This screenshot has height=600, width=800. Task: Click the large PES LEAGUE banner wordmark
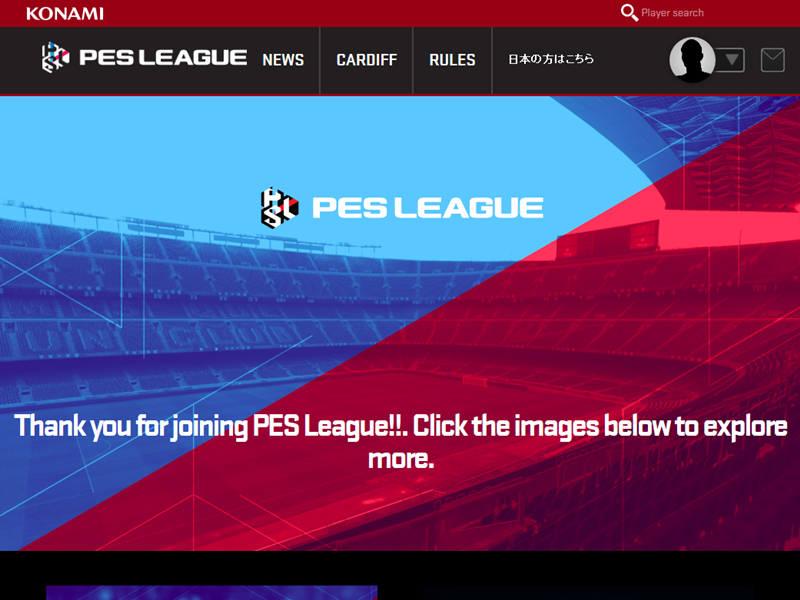coord(428,208)
